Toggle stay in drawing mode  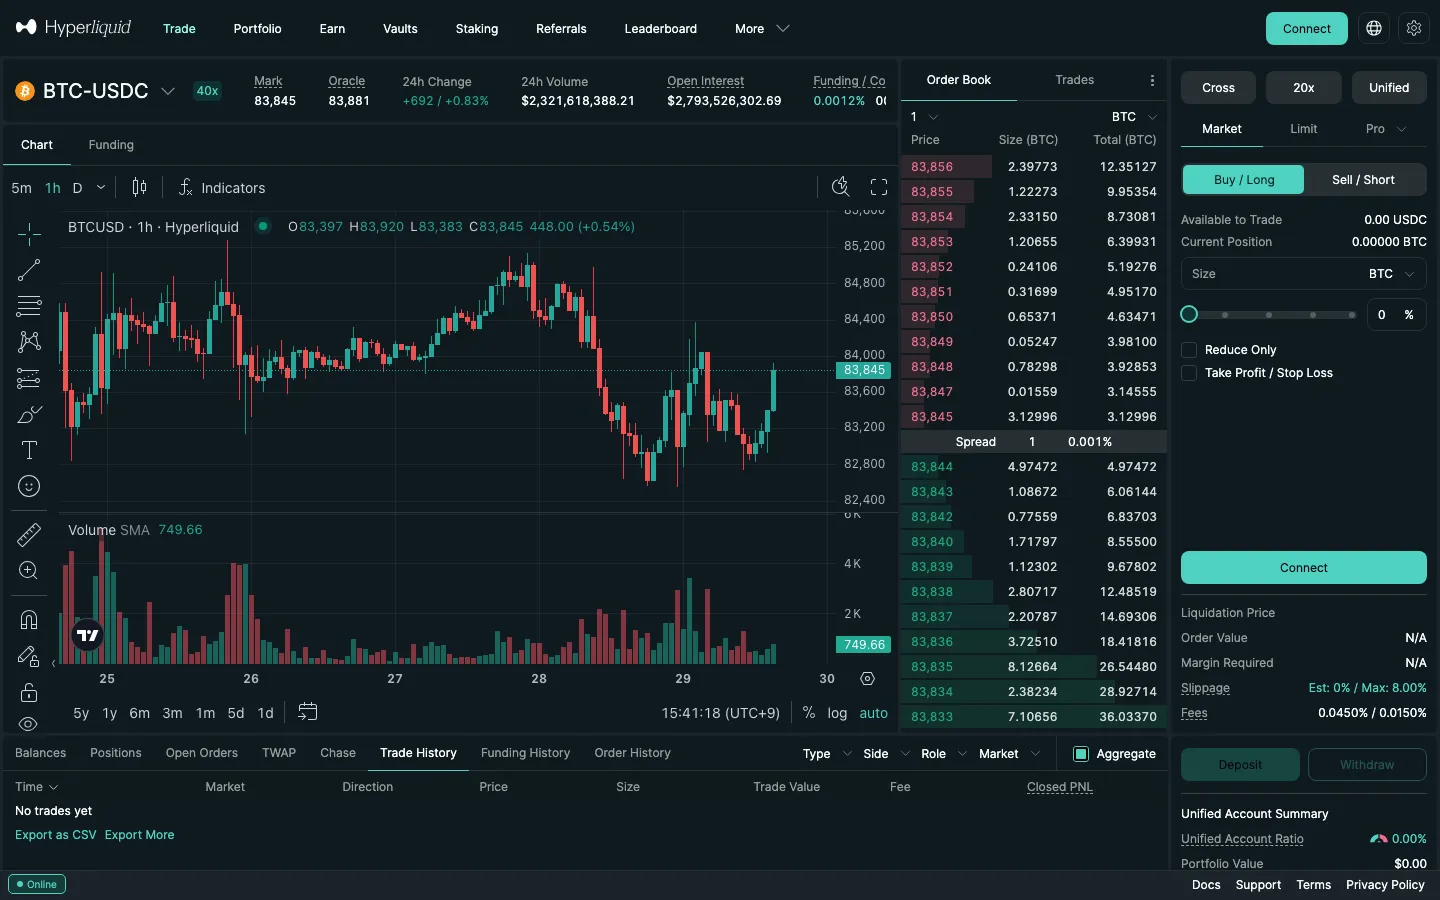coord(29,656)
